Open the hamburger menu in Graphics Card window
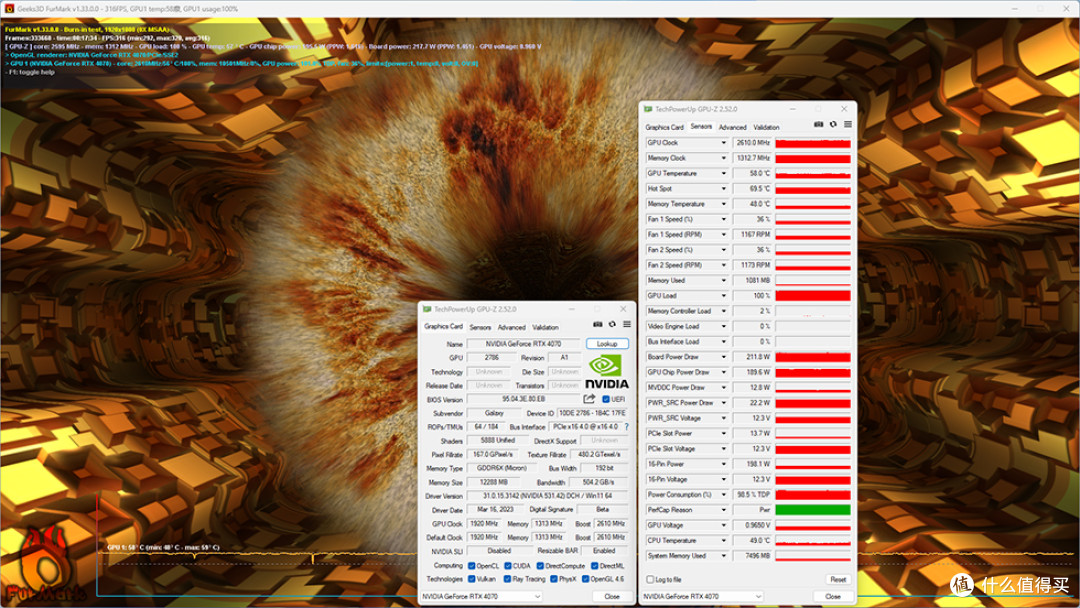The height and width of the screenshot is (608, 1080). pos(627,324)
